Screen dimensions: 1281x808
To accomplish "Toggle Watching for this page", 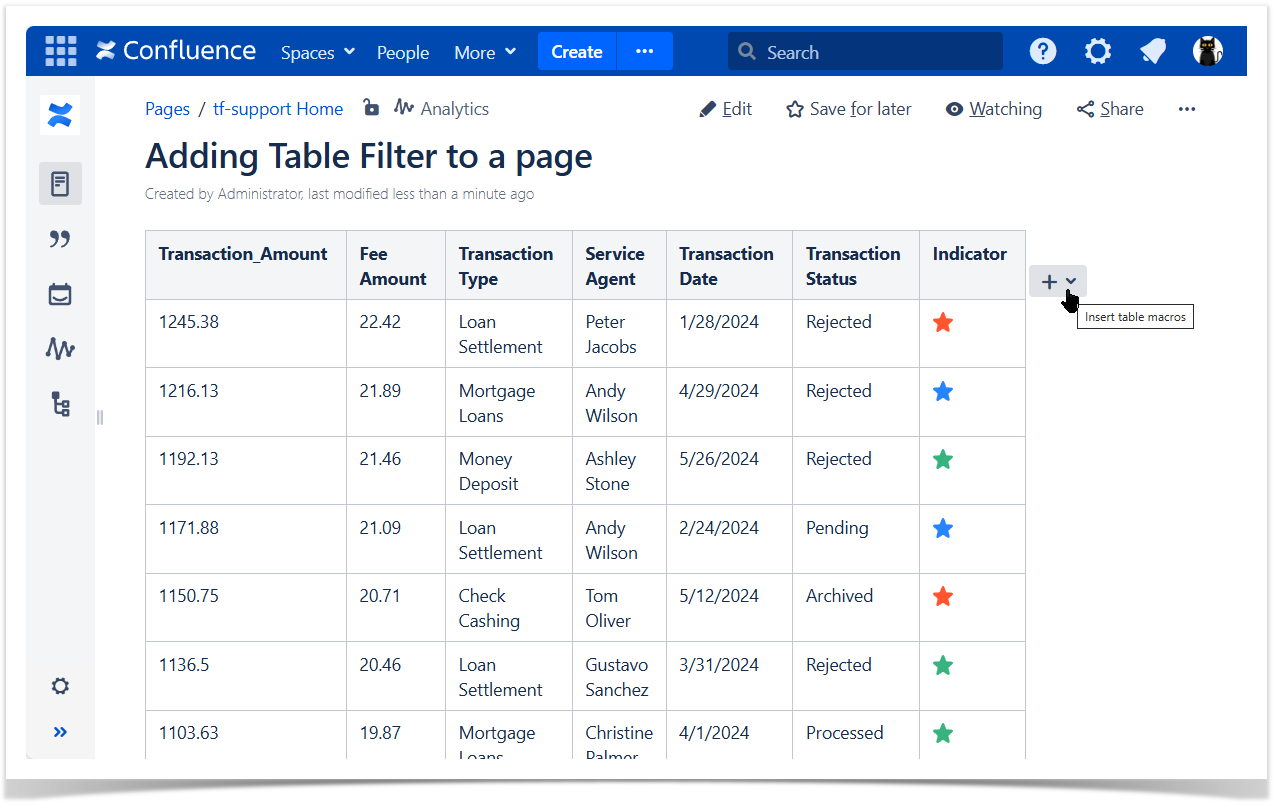I will coord(993,109).
